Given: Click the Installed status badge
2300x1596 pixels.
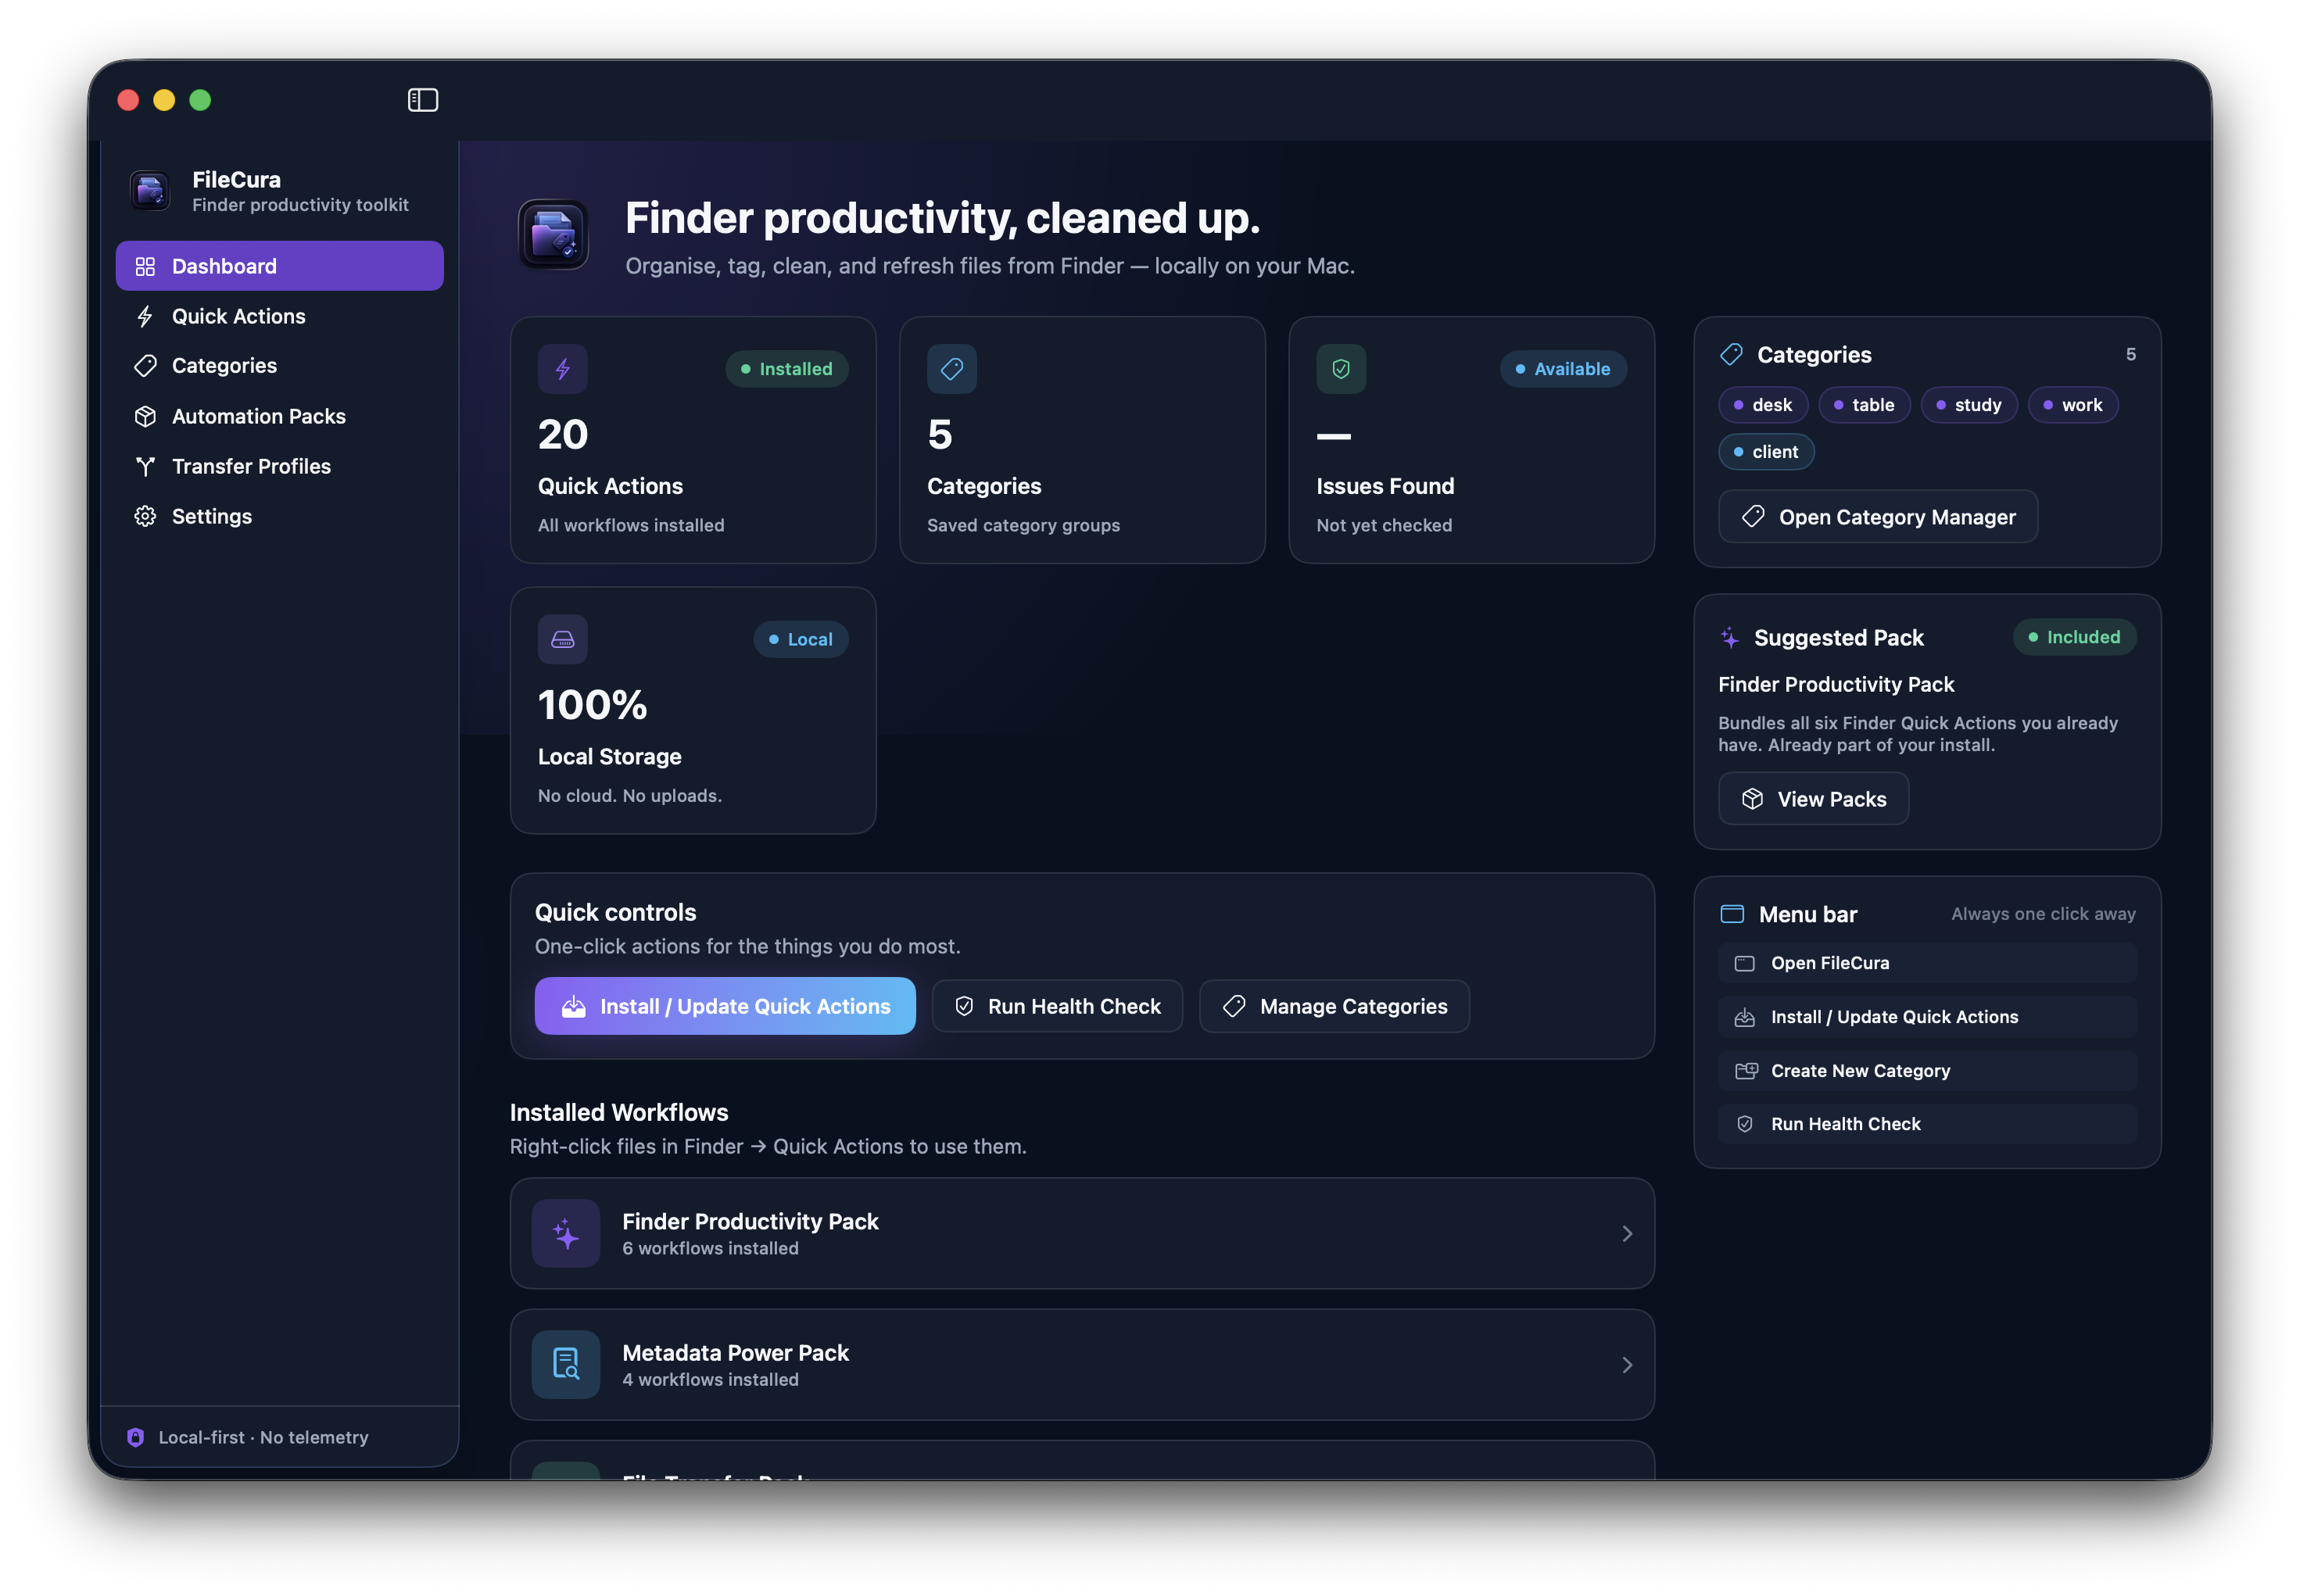Looking at the screenshot, I should click(786, 369).
